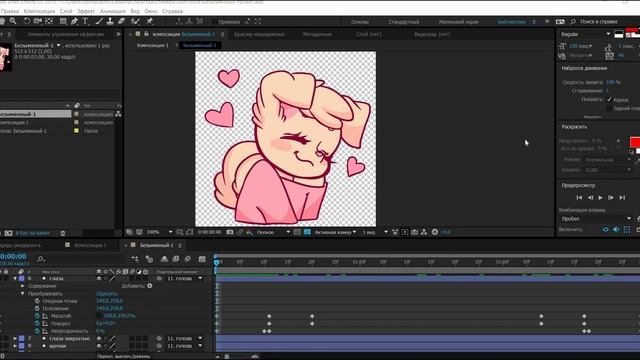
Task: Click the composition flowchart icon under viewer
Action: coord(424,232)
